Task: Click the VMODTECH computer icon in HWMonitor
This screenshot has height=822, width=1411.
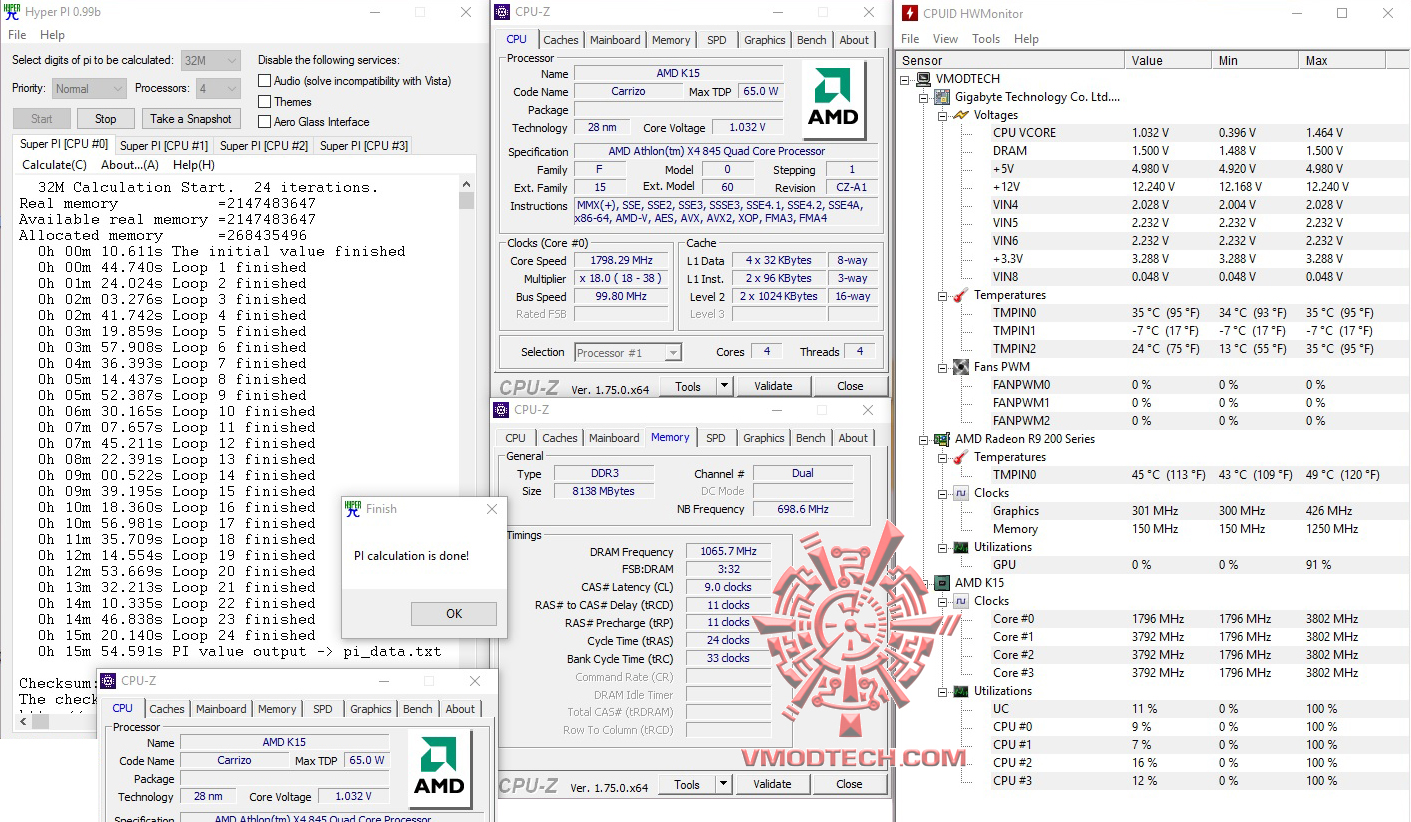Action: pos(923,79)
